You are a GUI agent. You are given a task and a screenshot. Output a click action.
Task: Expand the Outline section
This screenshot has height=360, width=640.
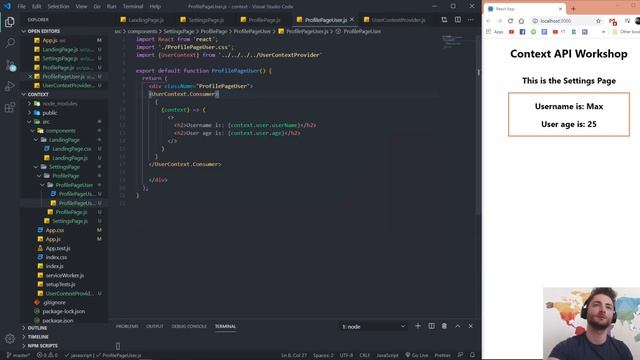pyautogui.click(x=37, y=328)
